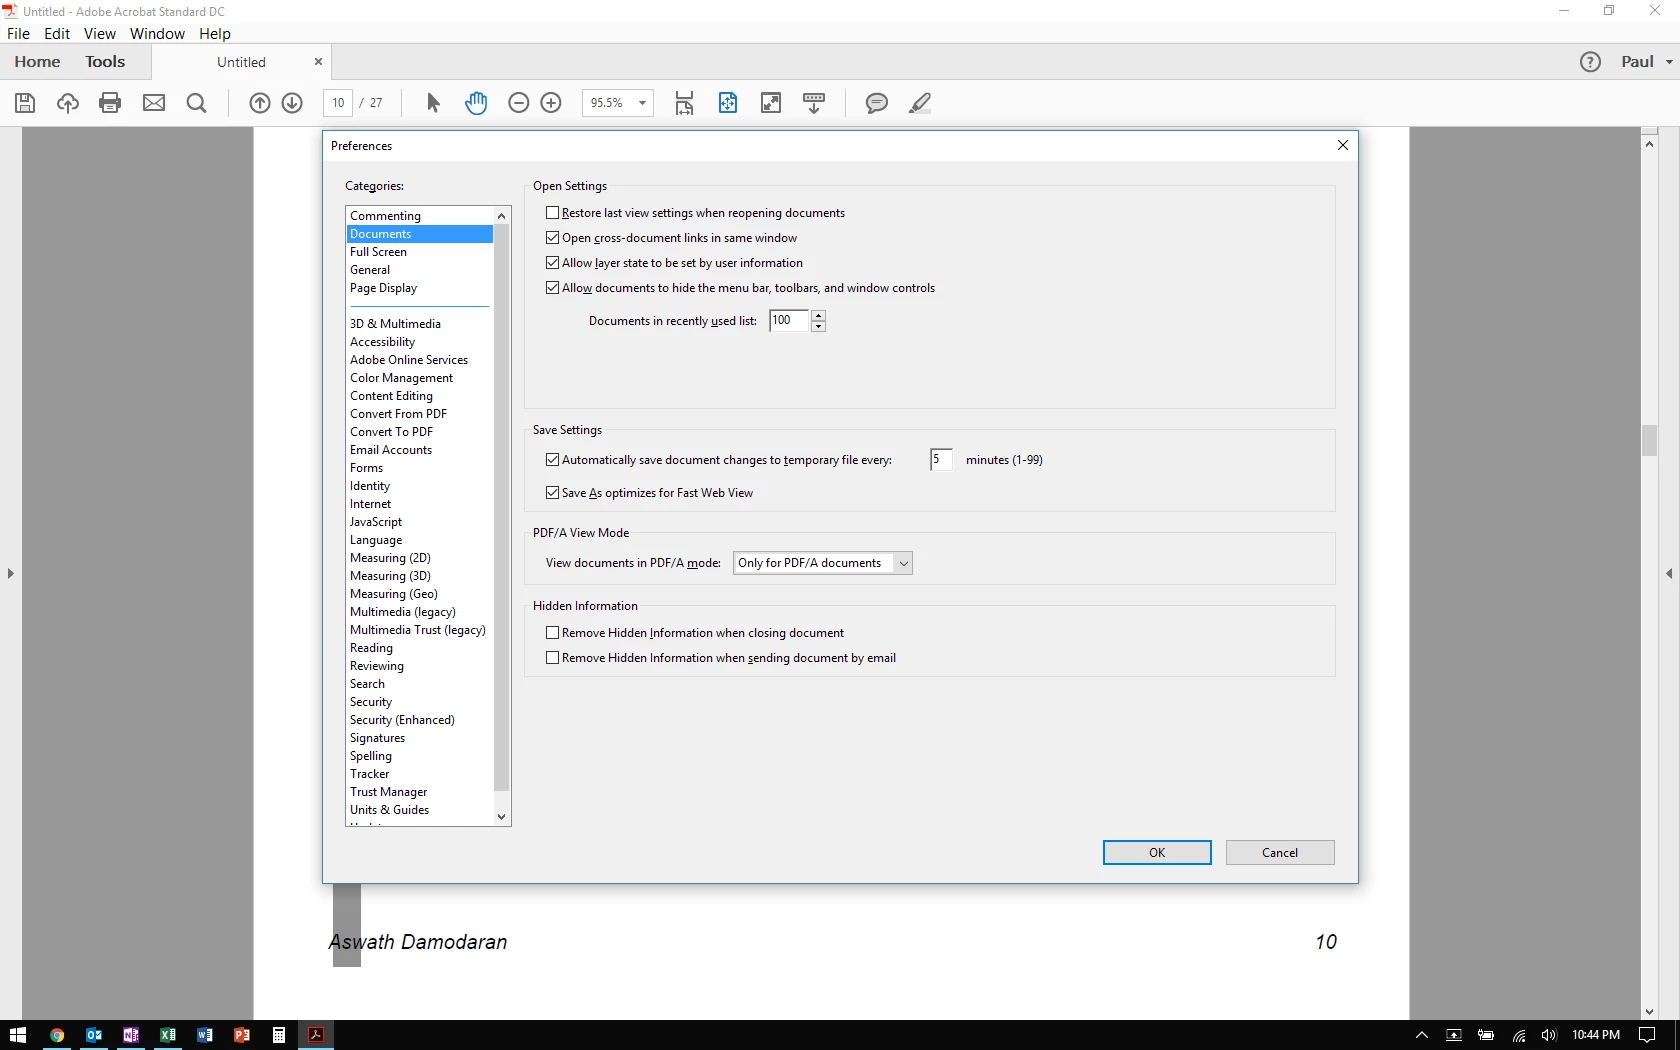This screenshot has width=1680, height=1050.
Task: Go to previous page arrow icon
Action: point(259,103)
